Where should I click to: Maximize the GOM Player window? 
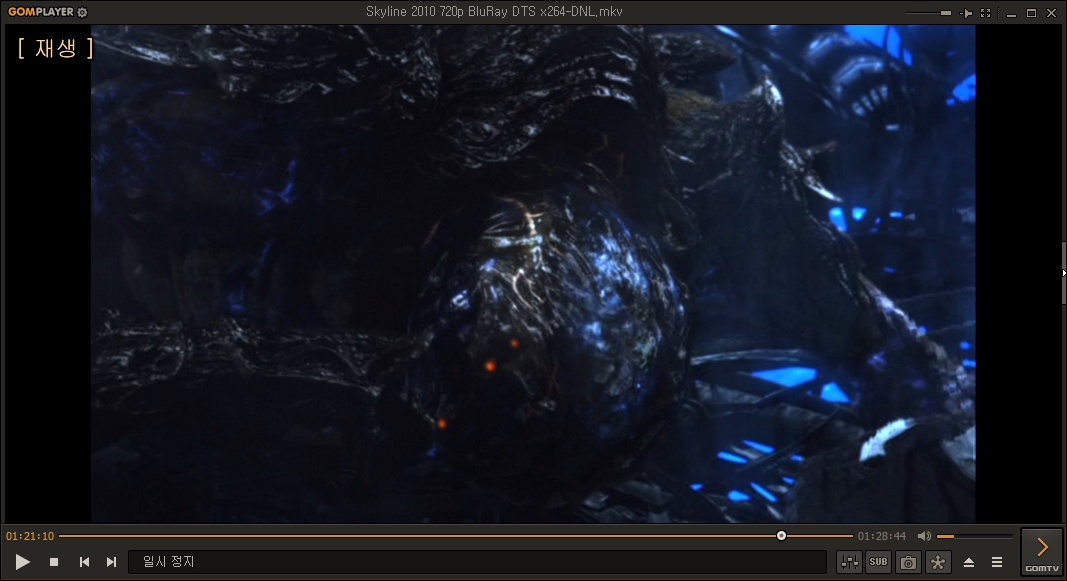1032,13
